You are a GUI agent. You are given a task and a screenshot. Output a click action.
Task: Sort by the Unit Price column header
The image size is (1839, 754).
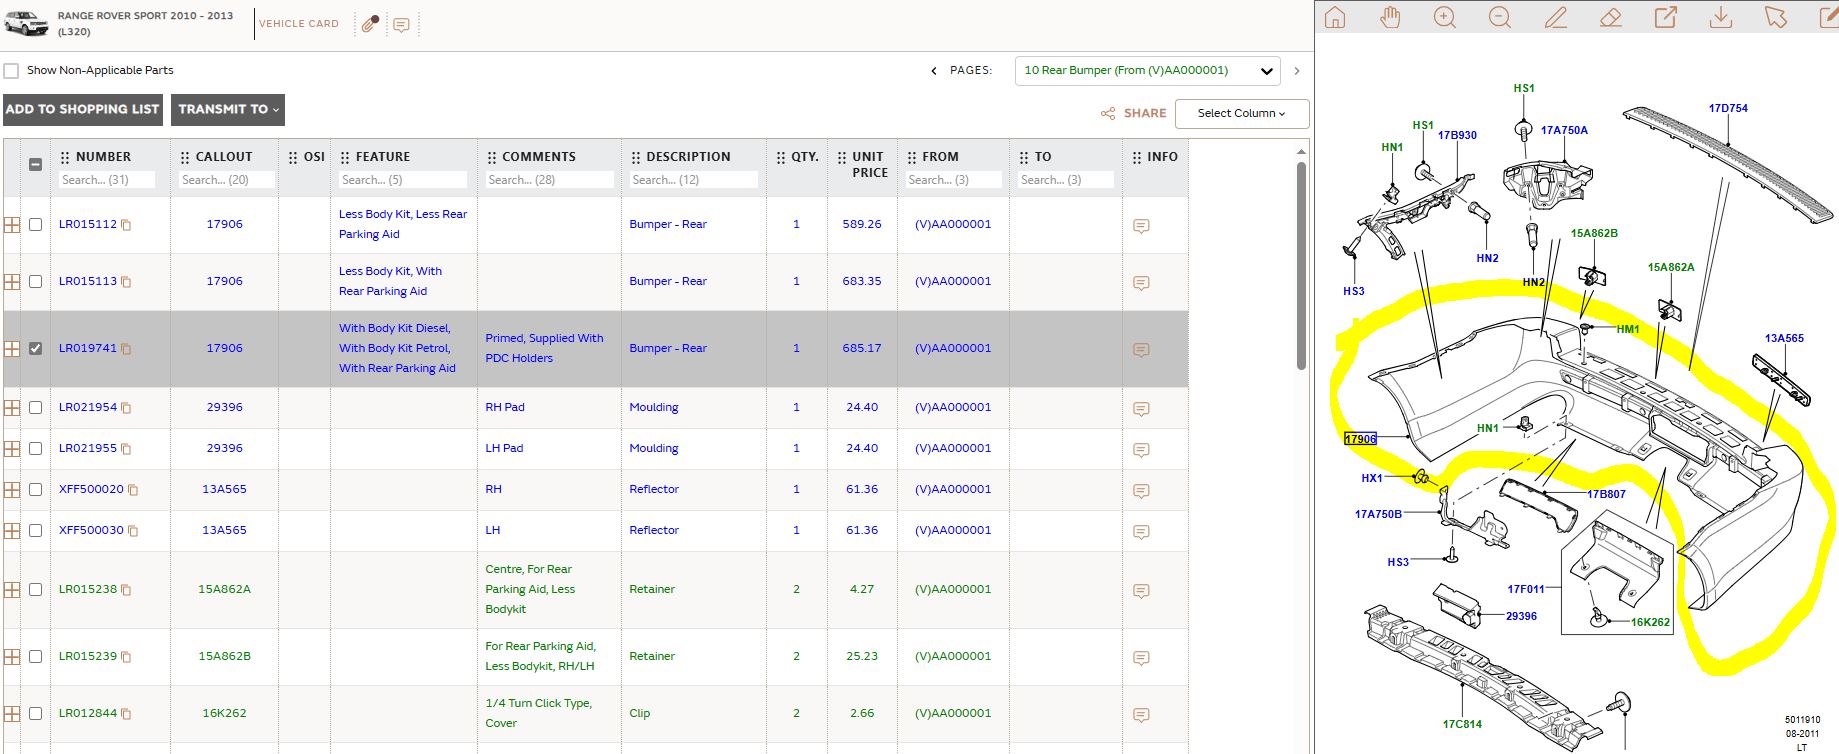pos(869,165)
